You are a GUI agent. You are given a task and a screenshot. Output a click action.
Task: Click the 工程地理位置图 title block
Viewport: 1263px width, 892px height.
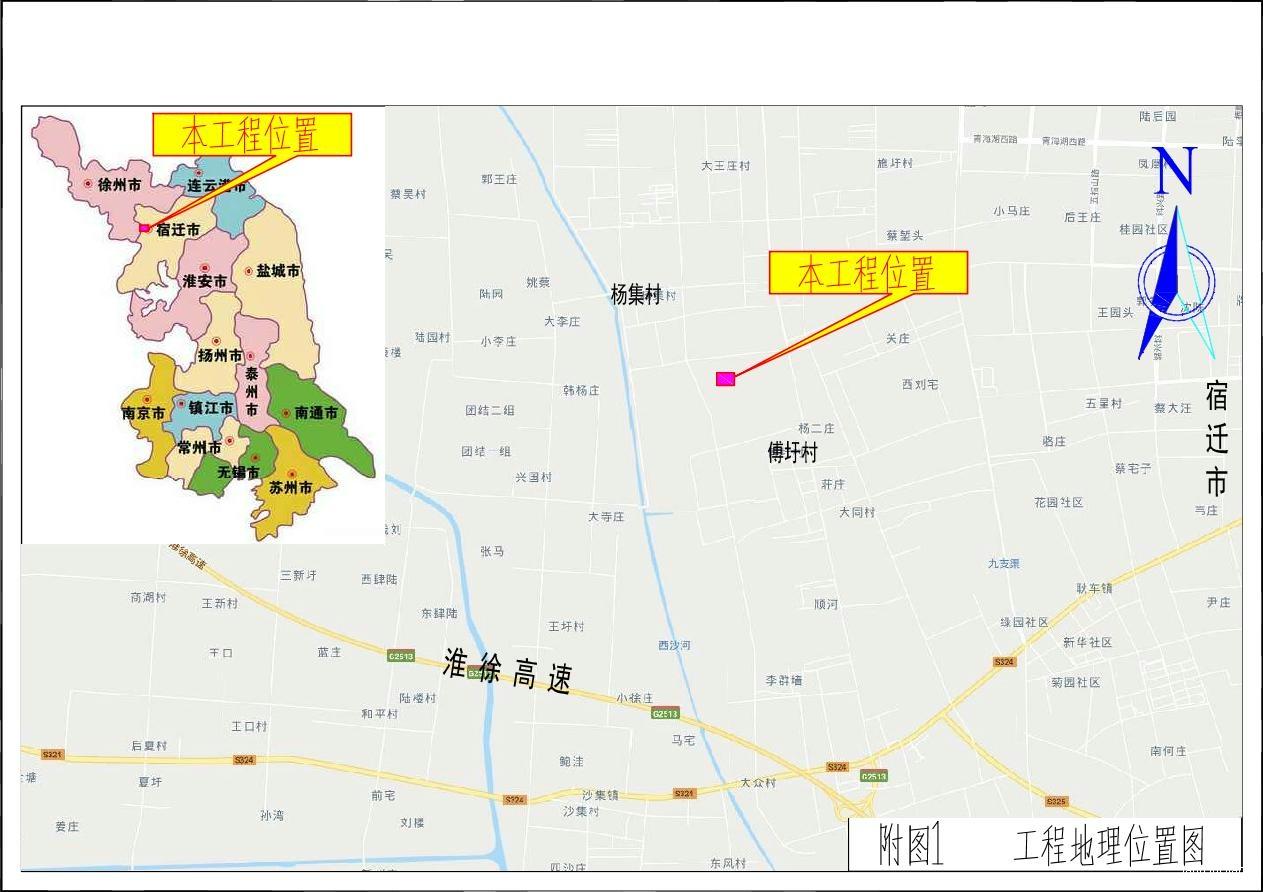click(1045, 845)
